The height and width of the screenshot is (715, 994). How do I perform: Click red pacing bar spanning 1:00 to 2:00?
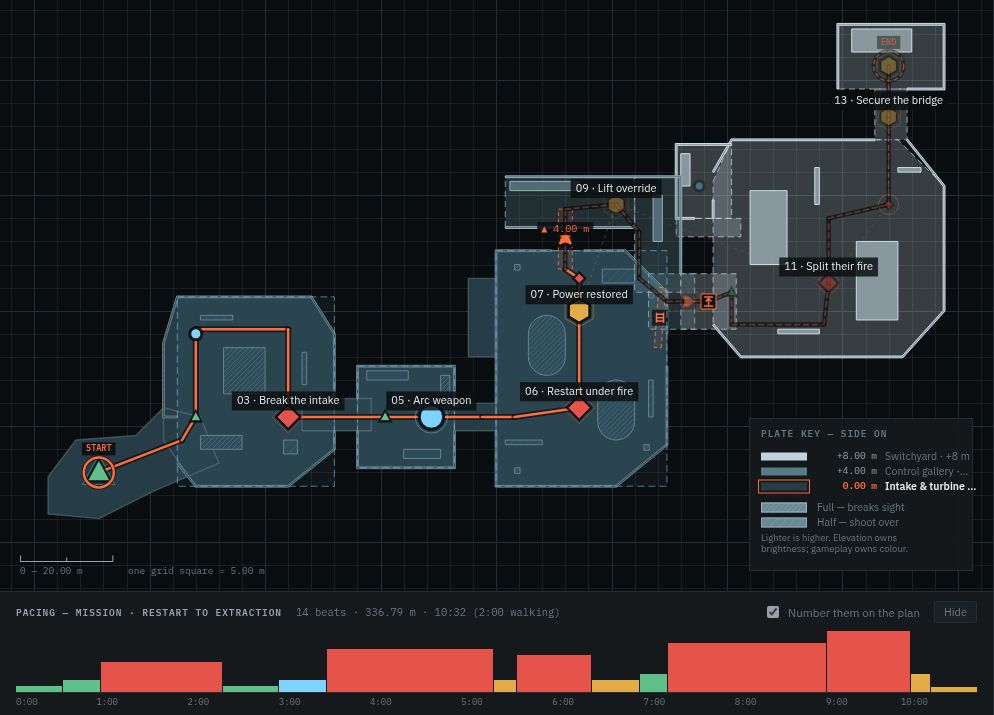161,676
